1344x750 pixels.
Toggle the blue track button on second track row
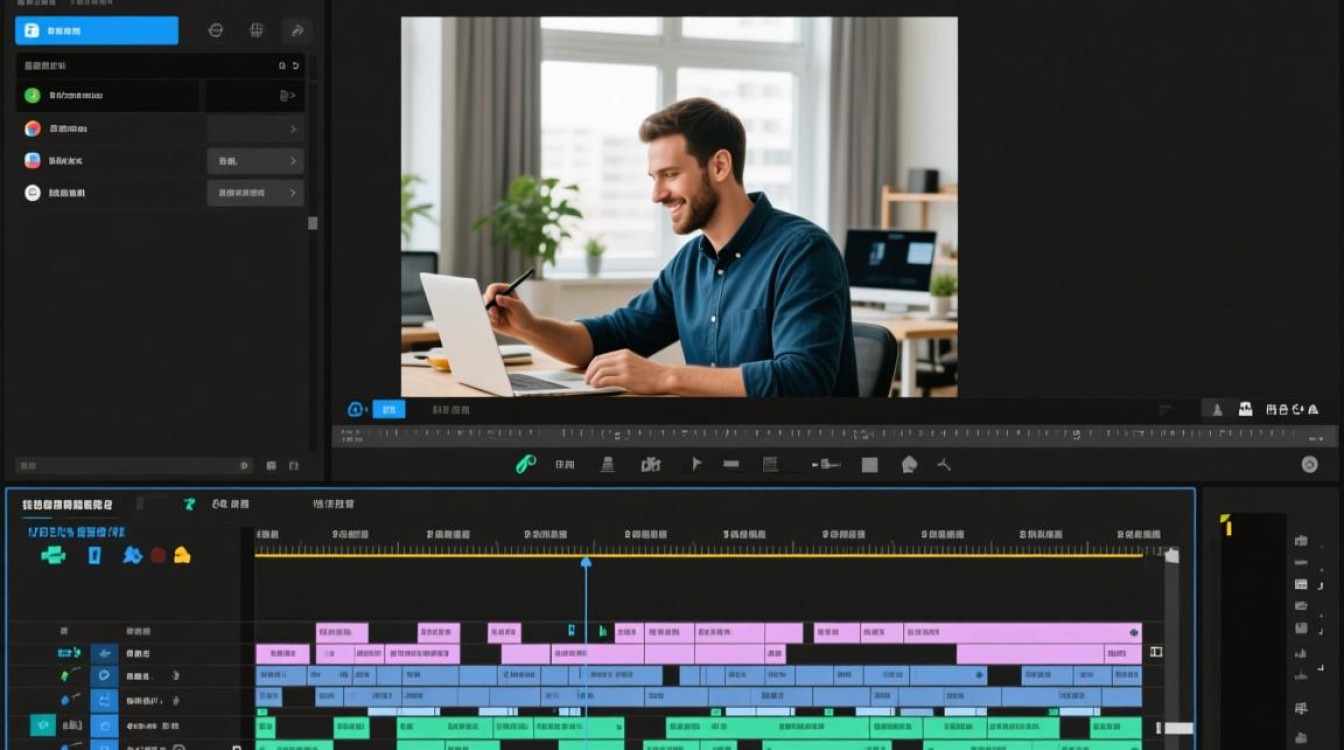[104, 676]
